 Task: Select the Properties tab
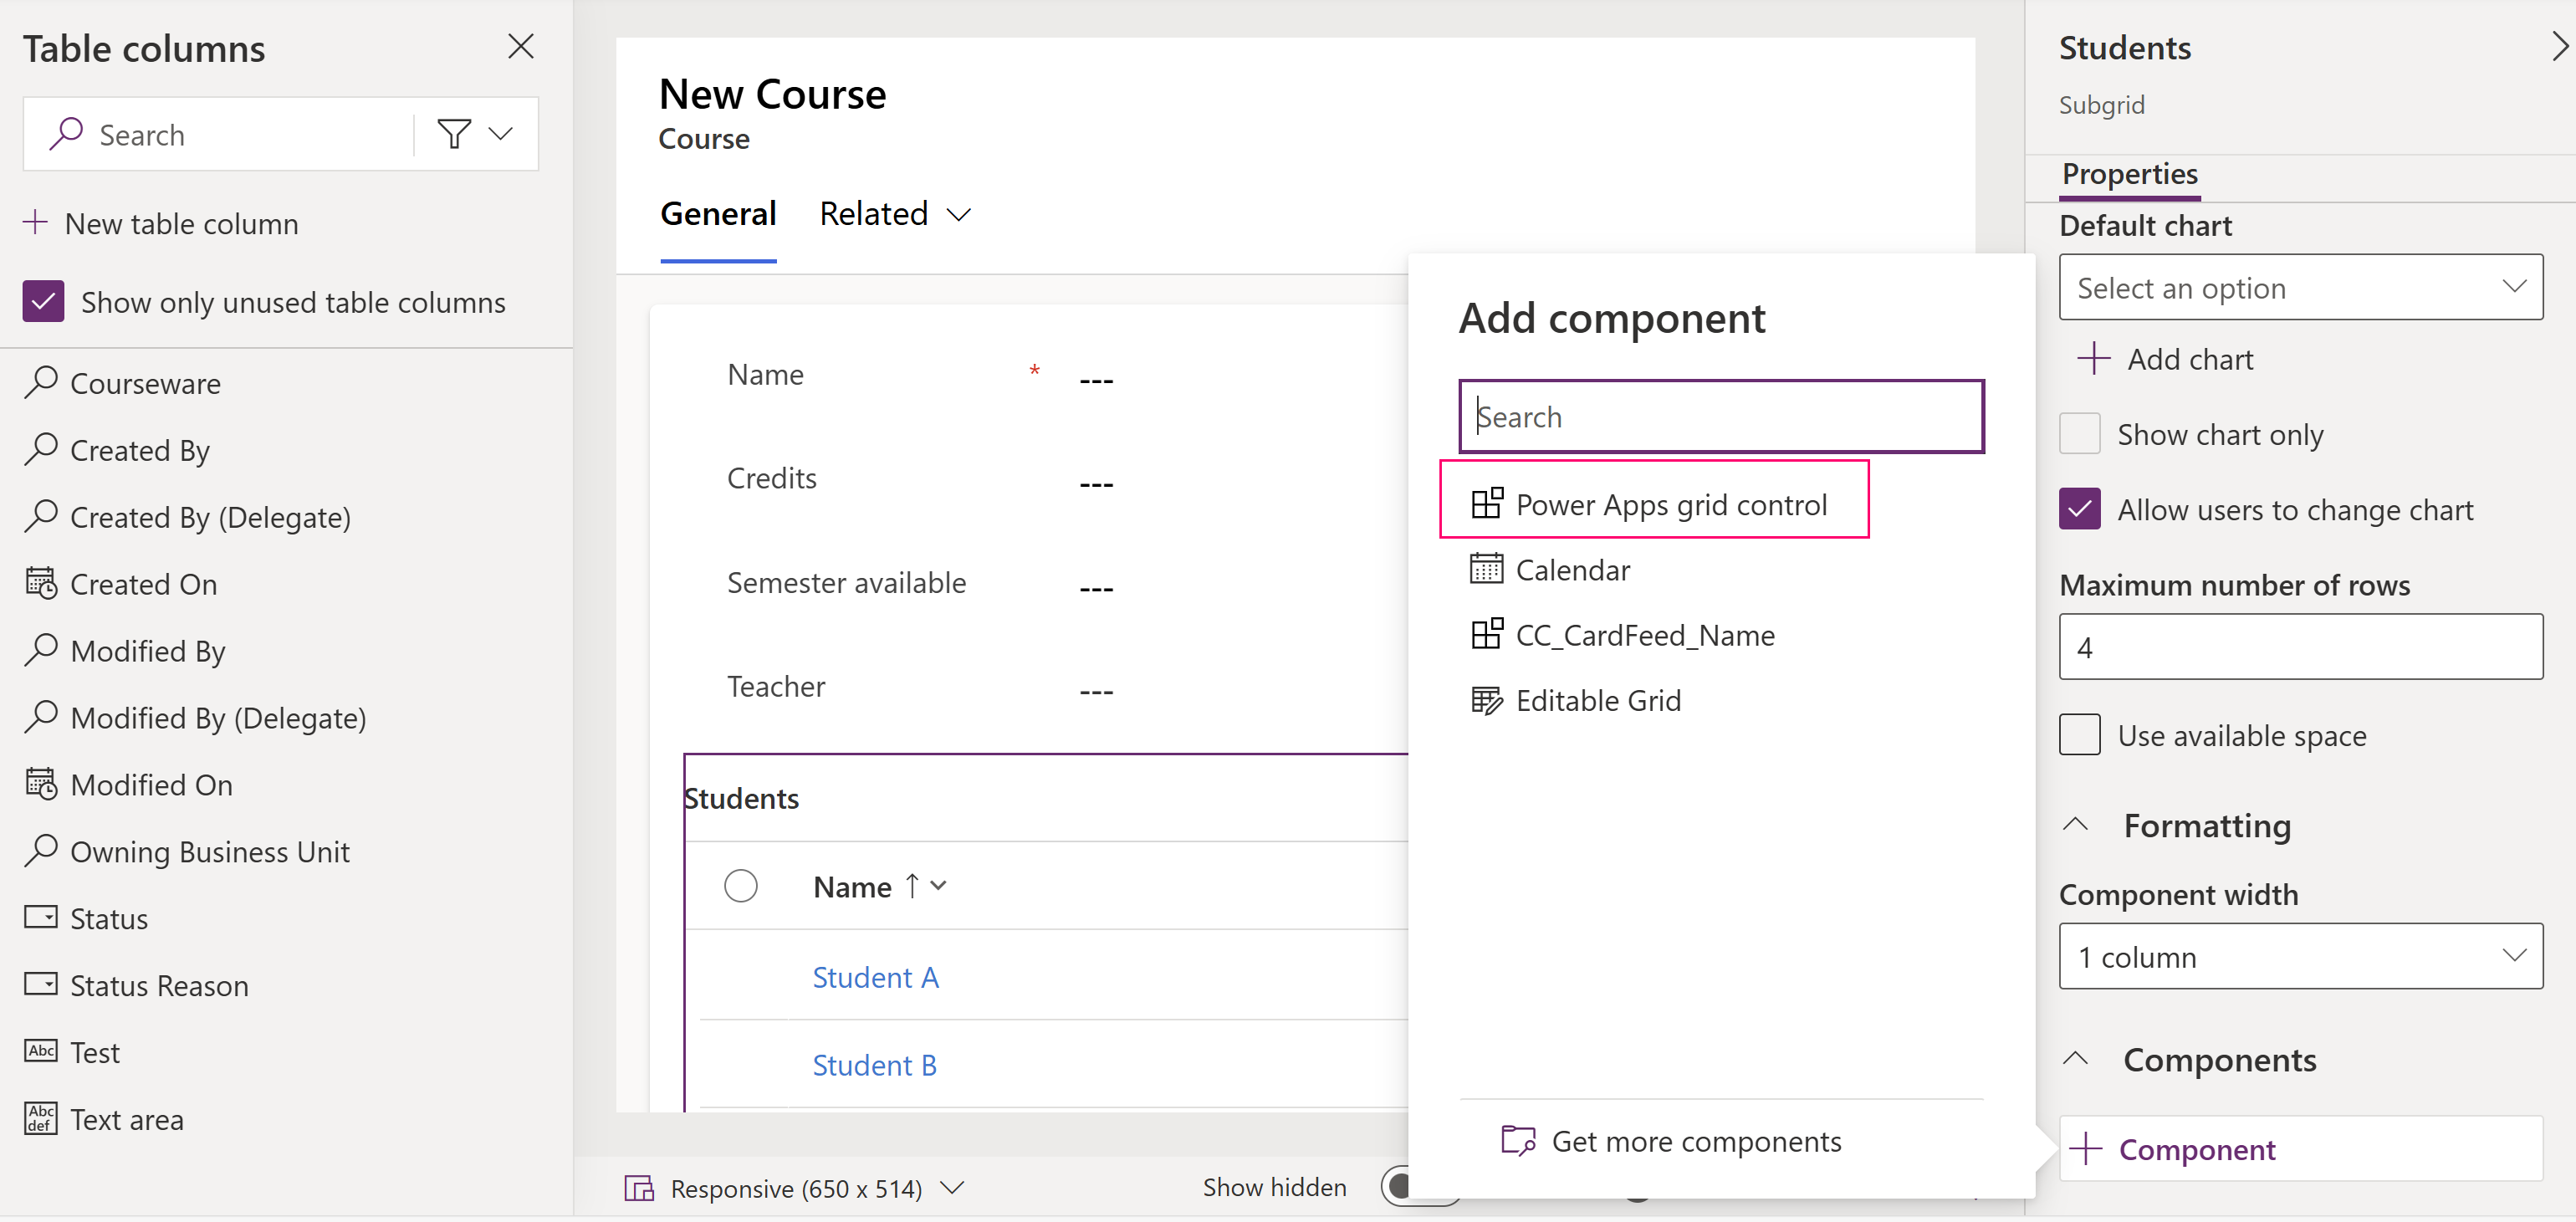point(2128,173)
